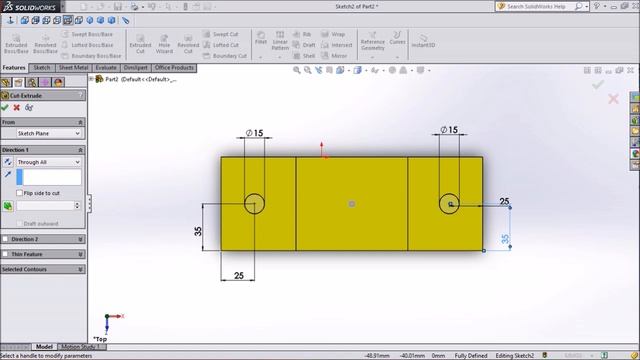
Task: Click the Extrude Cut feature icon in the panel title
Action: tap(5, 96)
